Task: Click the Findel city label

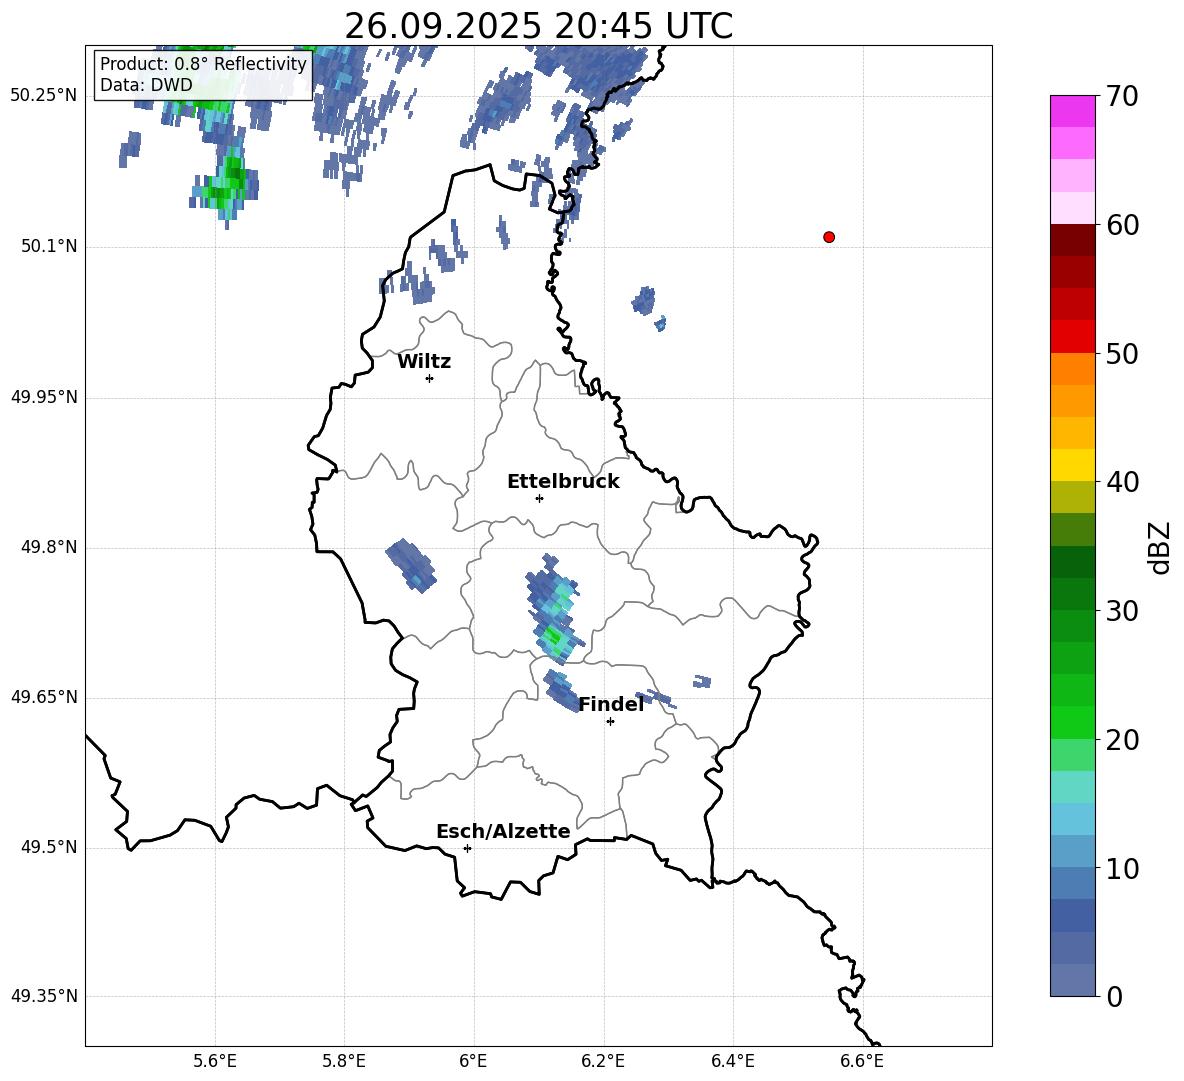Action: tap(611, 704)
